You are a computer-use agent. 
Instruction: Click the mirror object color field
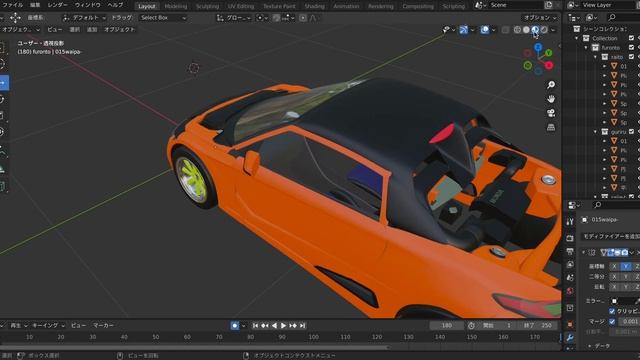624,301
